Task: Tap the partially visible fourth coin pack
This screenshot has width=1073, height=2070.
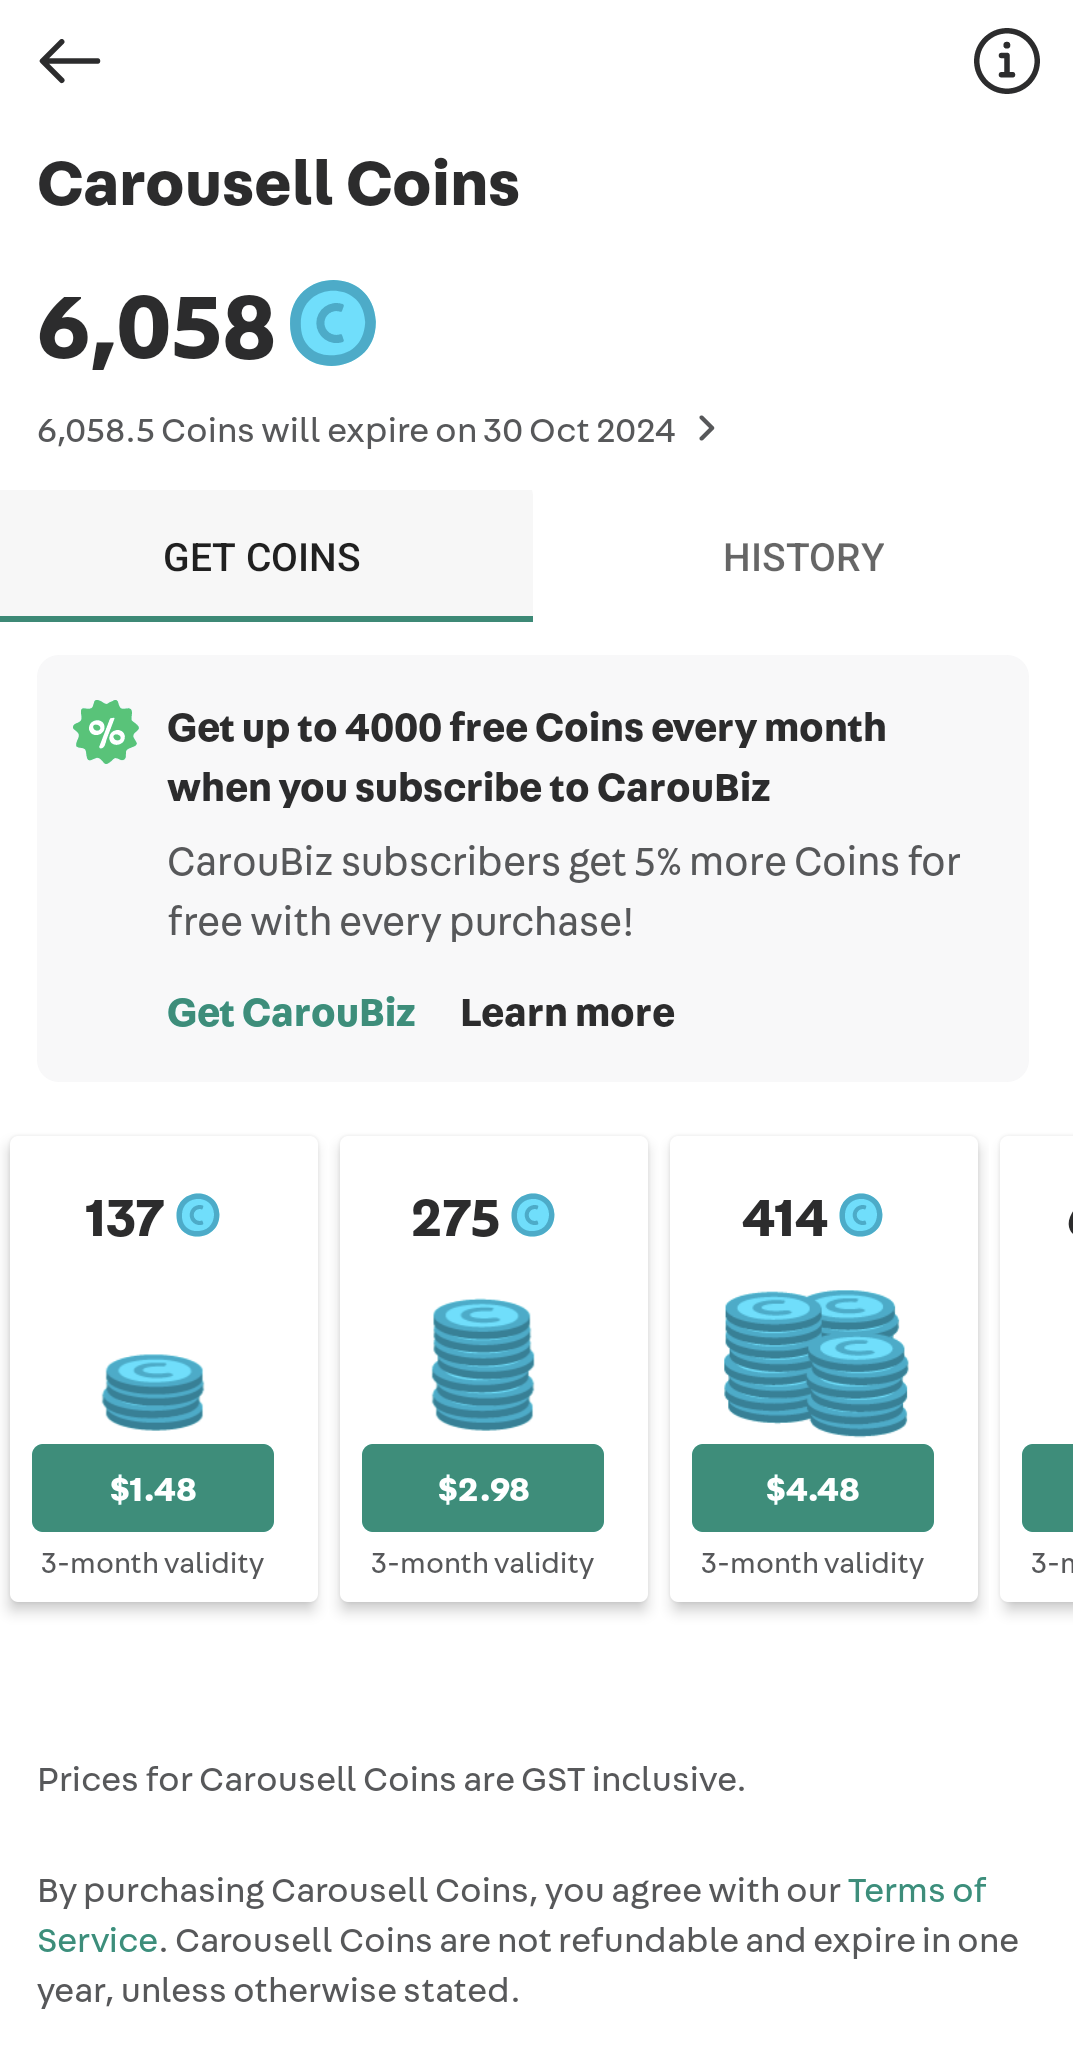Action: click(1037, 1368)
